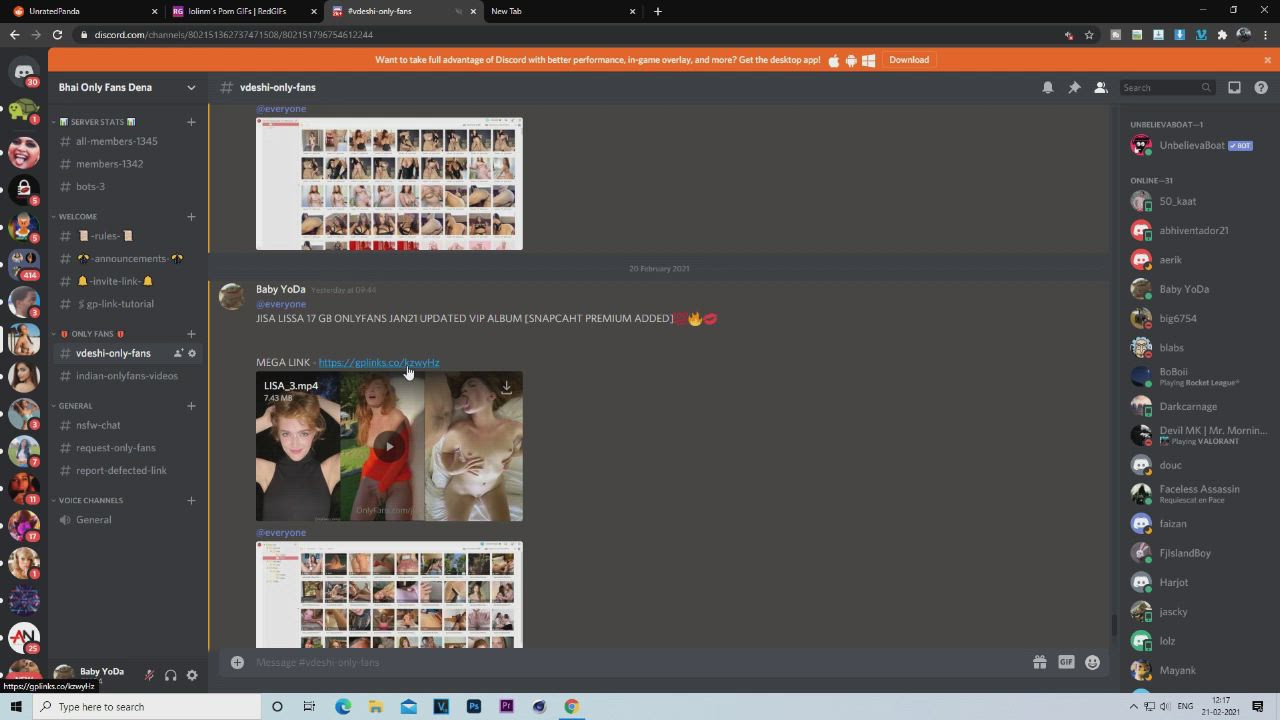Open user settings gear beside headphones
This screenshot has height=720, width=1280.
point(192,675)
